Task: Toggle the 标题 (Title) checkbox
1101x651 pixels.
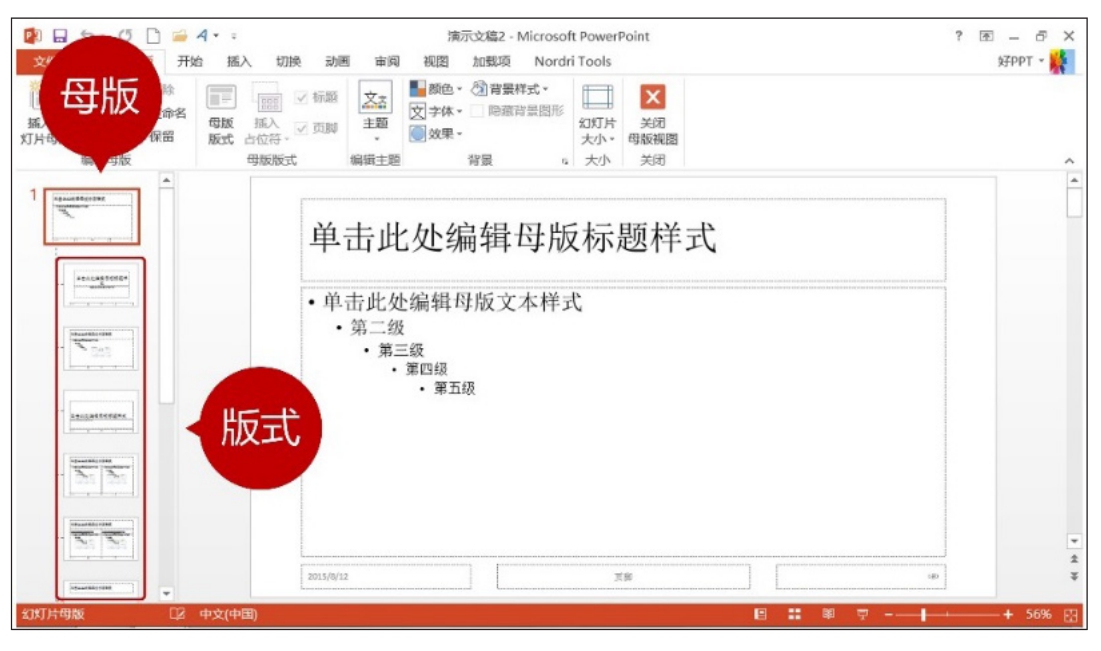Action: coord(316,97)
